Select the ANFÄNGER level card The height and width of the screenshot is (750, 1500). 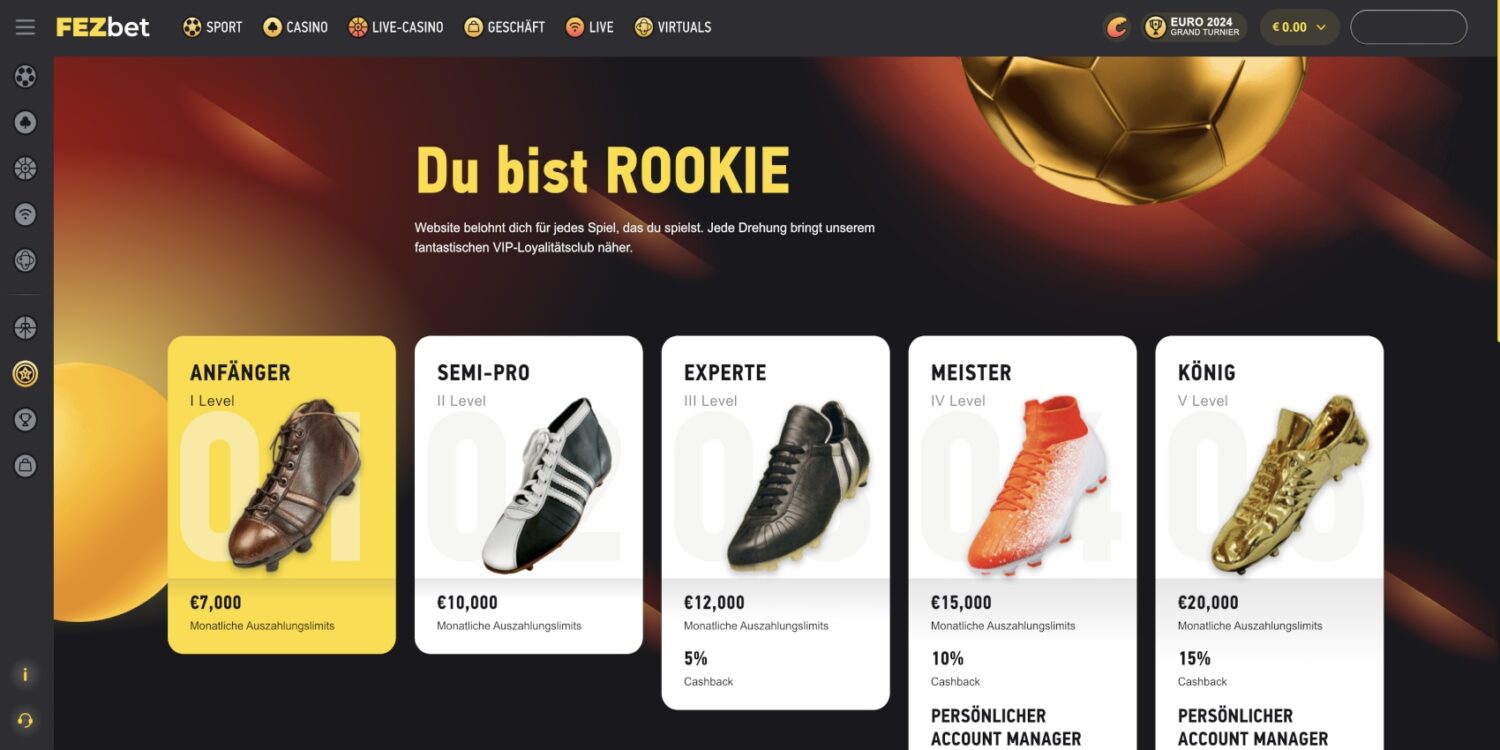point(282,494)
